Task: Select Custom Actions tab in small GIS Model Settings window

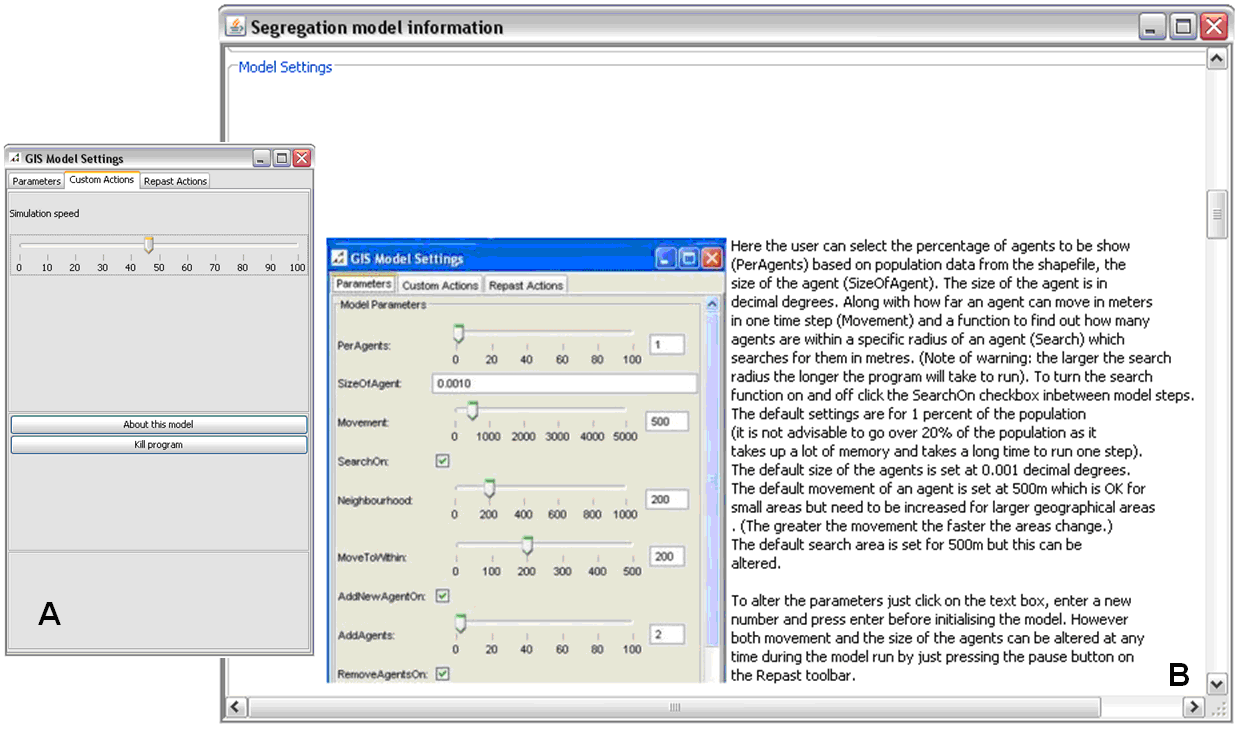Action: point(102,180)
